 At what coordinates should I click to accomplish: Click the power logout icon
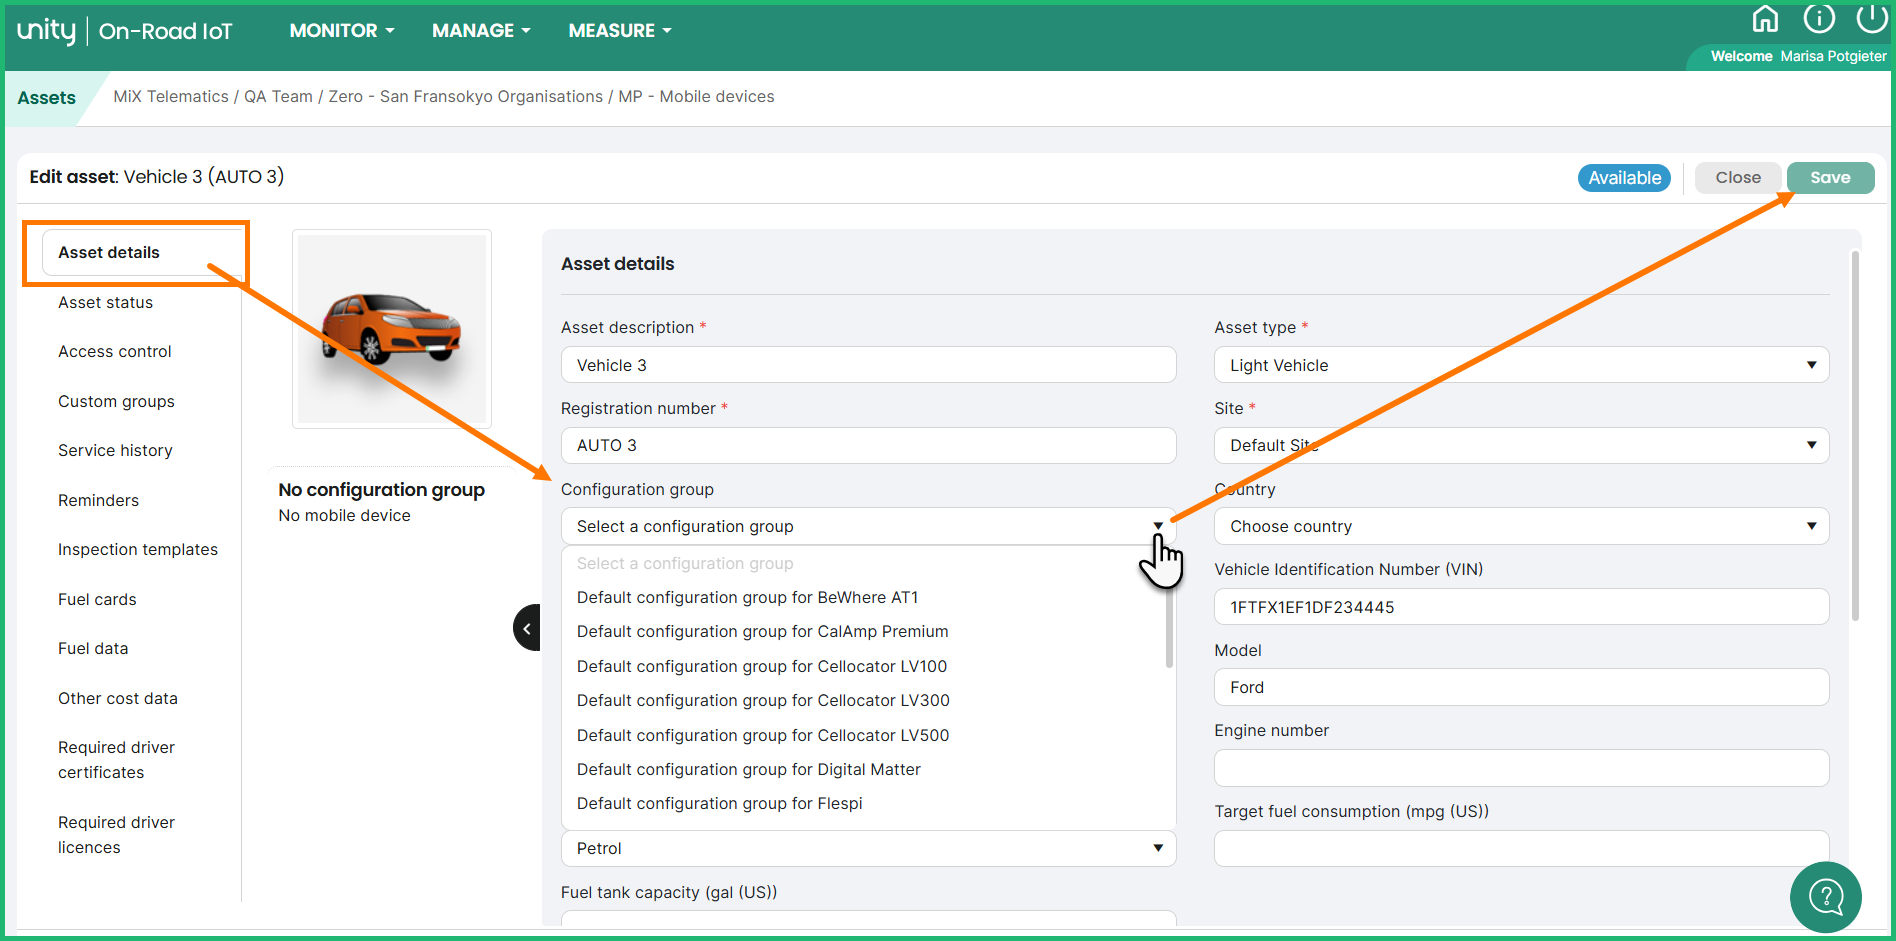[x=1872, y=18]
